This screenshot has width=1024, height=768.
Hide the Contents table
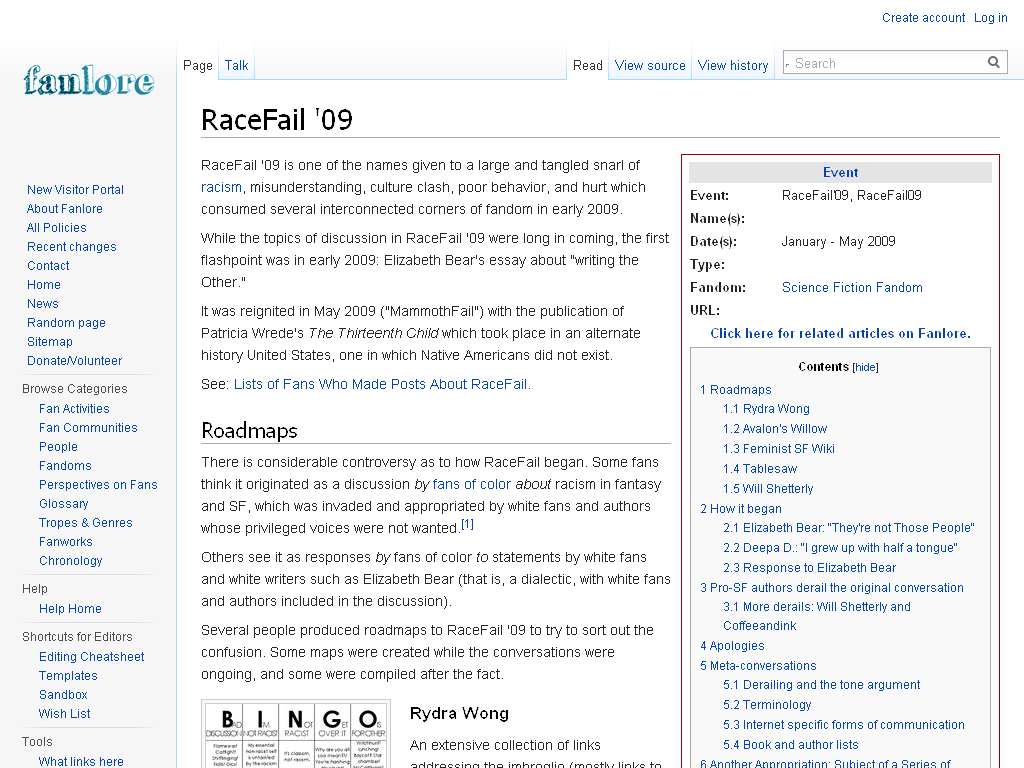pyautogui.click(x=865, y=367)
